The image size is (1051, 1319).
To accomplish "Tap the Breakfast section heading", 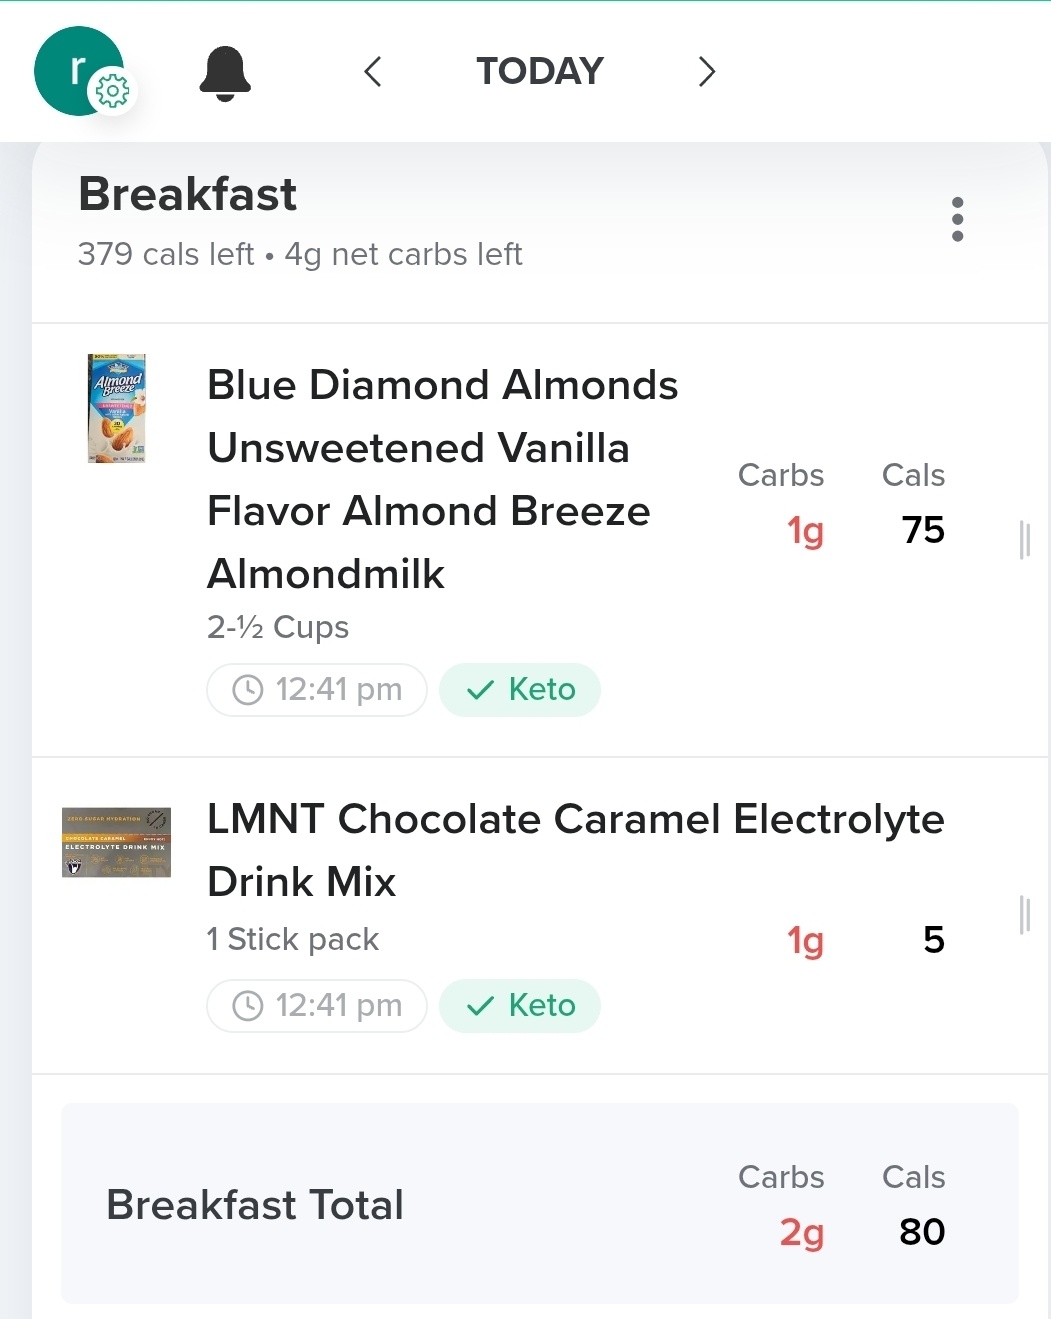I will (188, 194).
